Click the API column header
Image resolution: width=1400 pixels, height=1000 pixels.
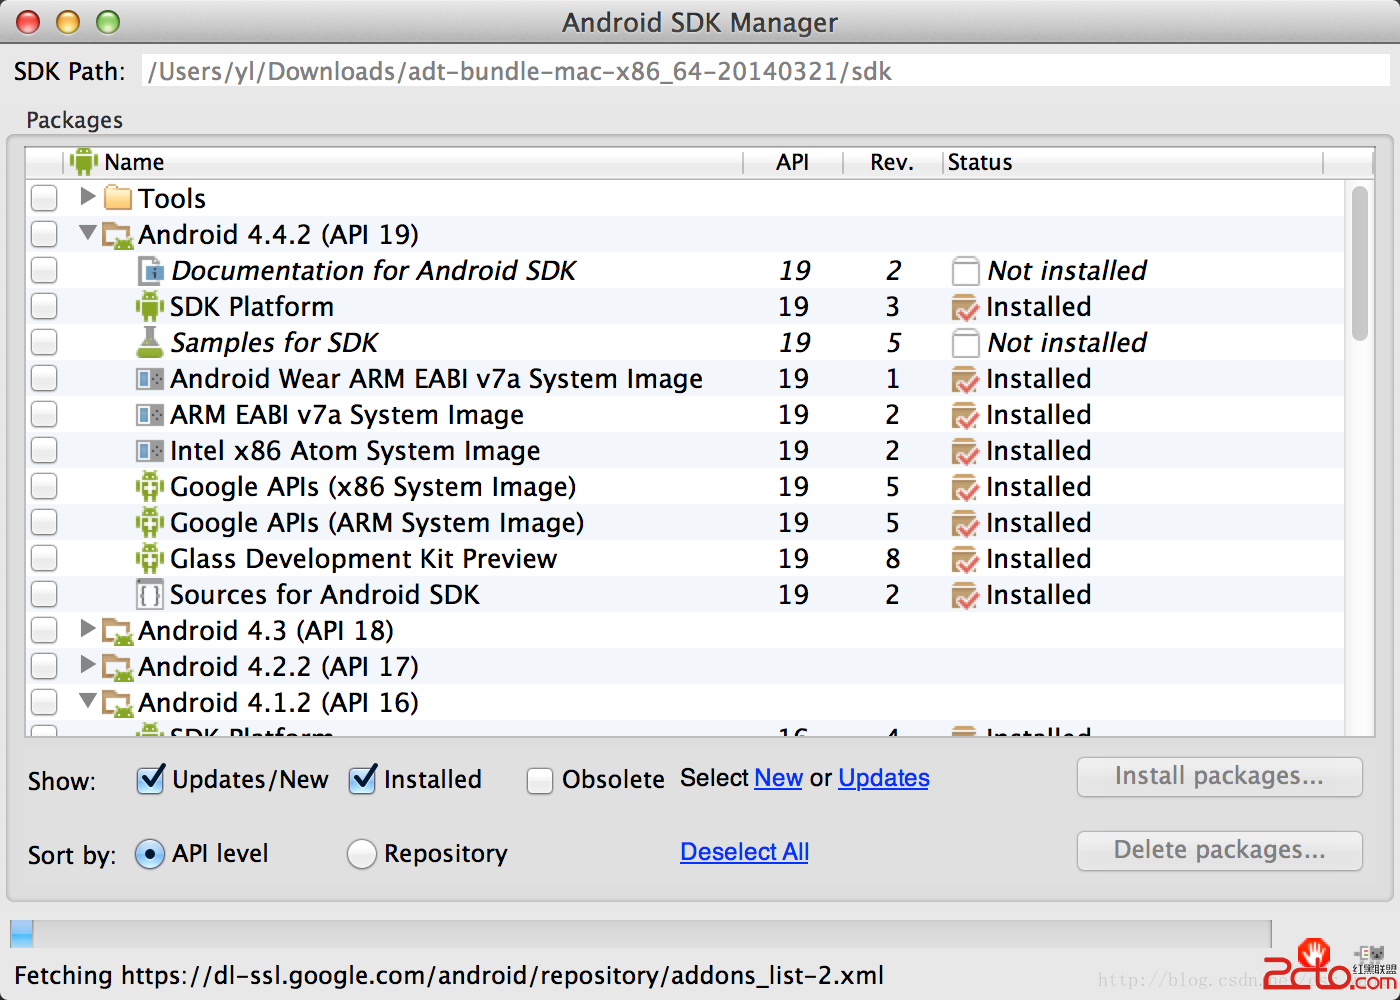click(792, 162)
